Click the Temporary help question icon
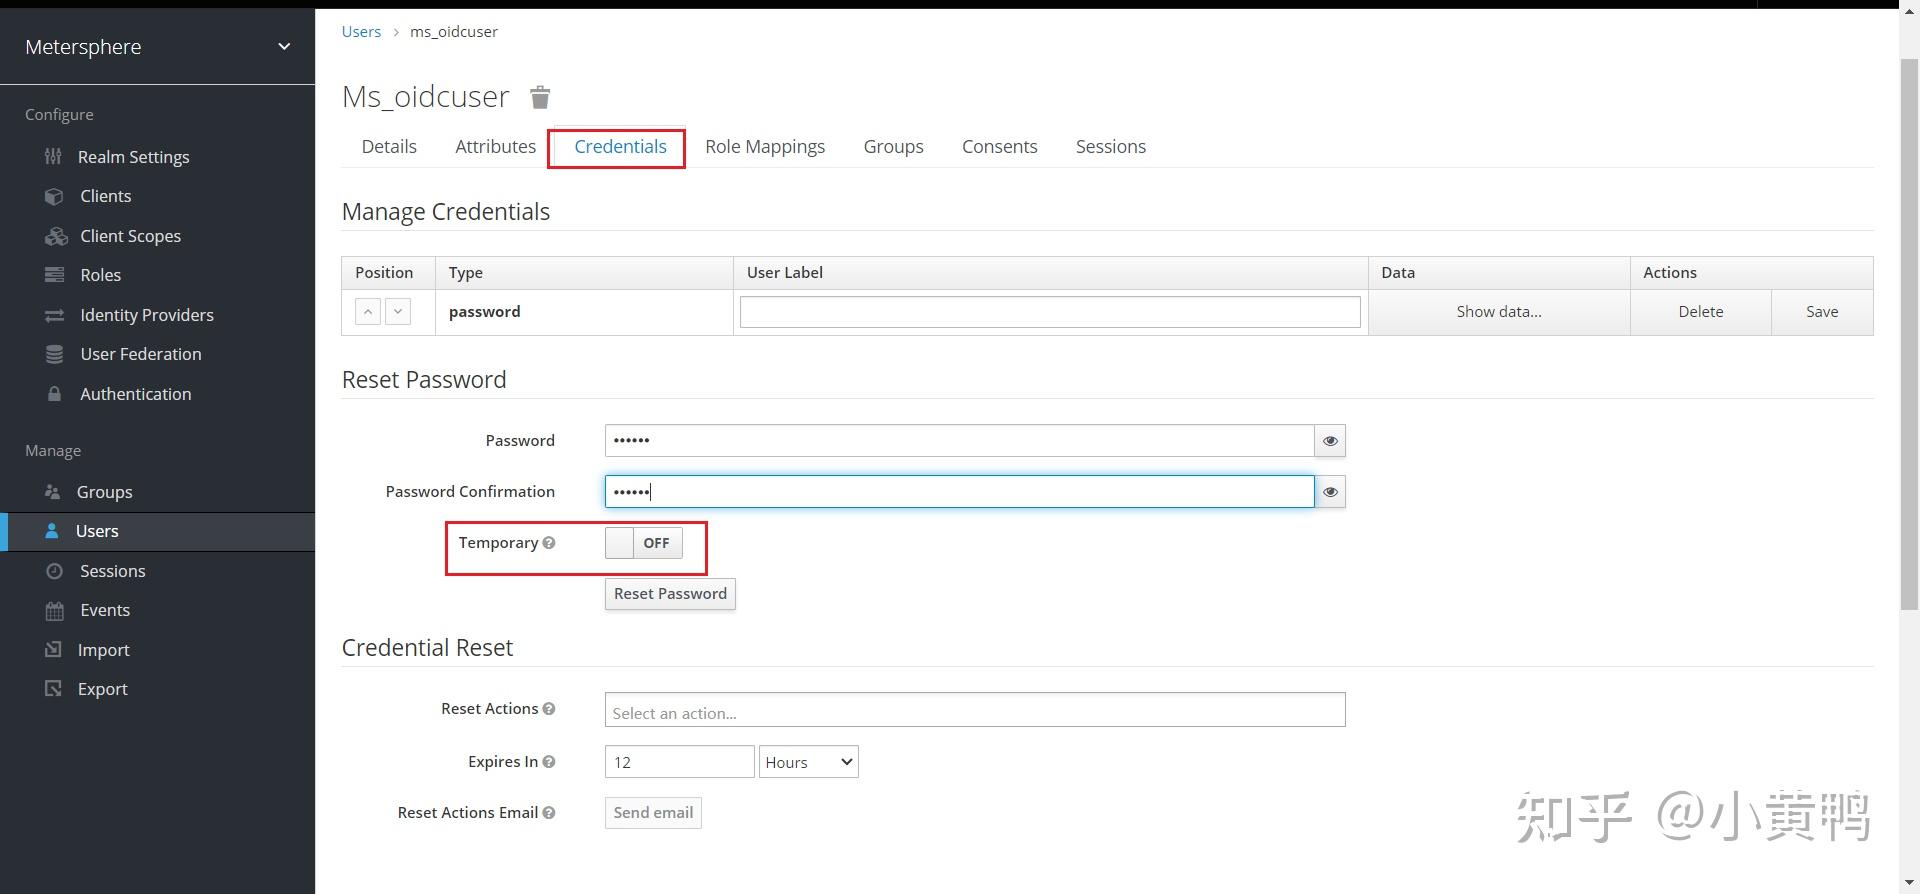Screen dimensions: 1920x894 click(x=549, y=543)
